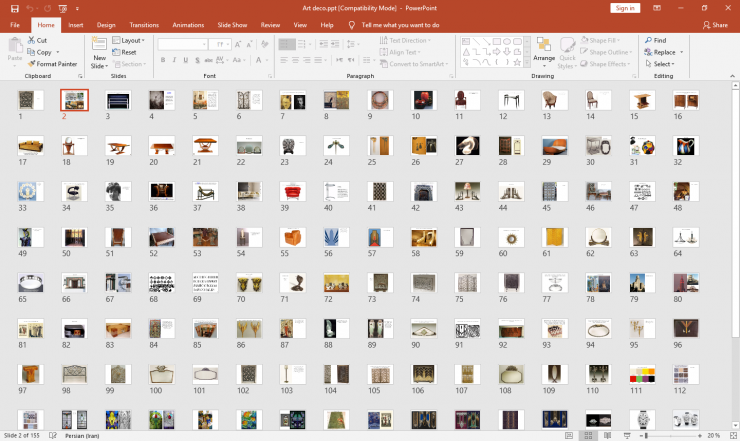Open the Slide Show ribbon tab
The width and height of the screenshot is (740, 441).
[x=232, y=25]
